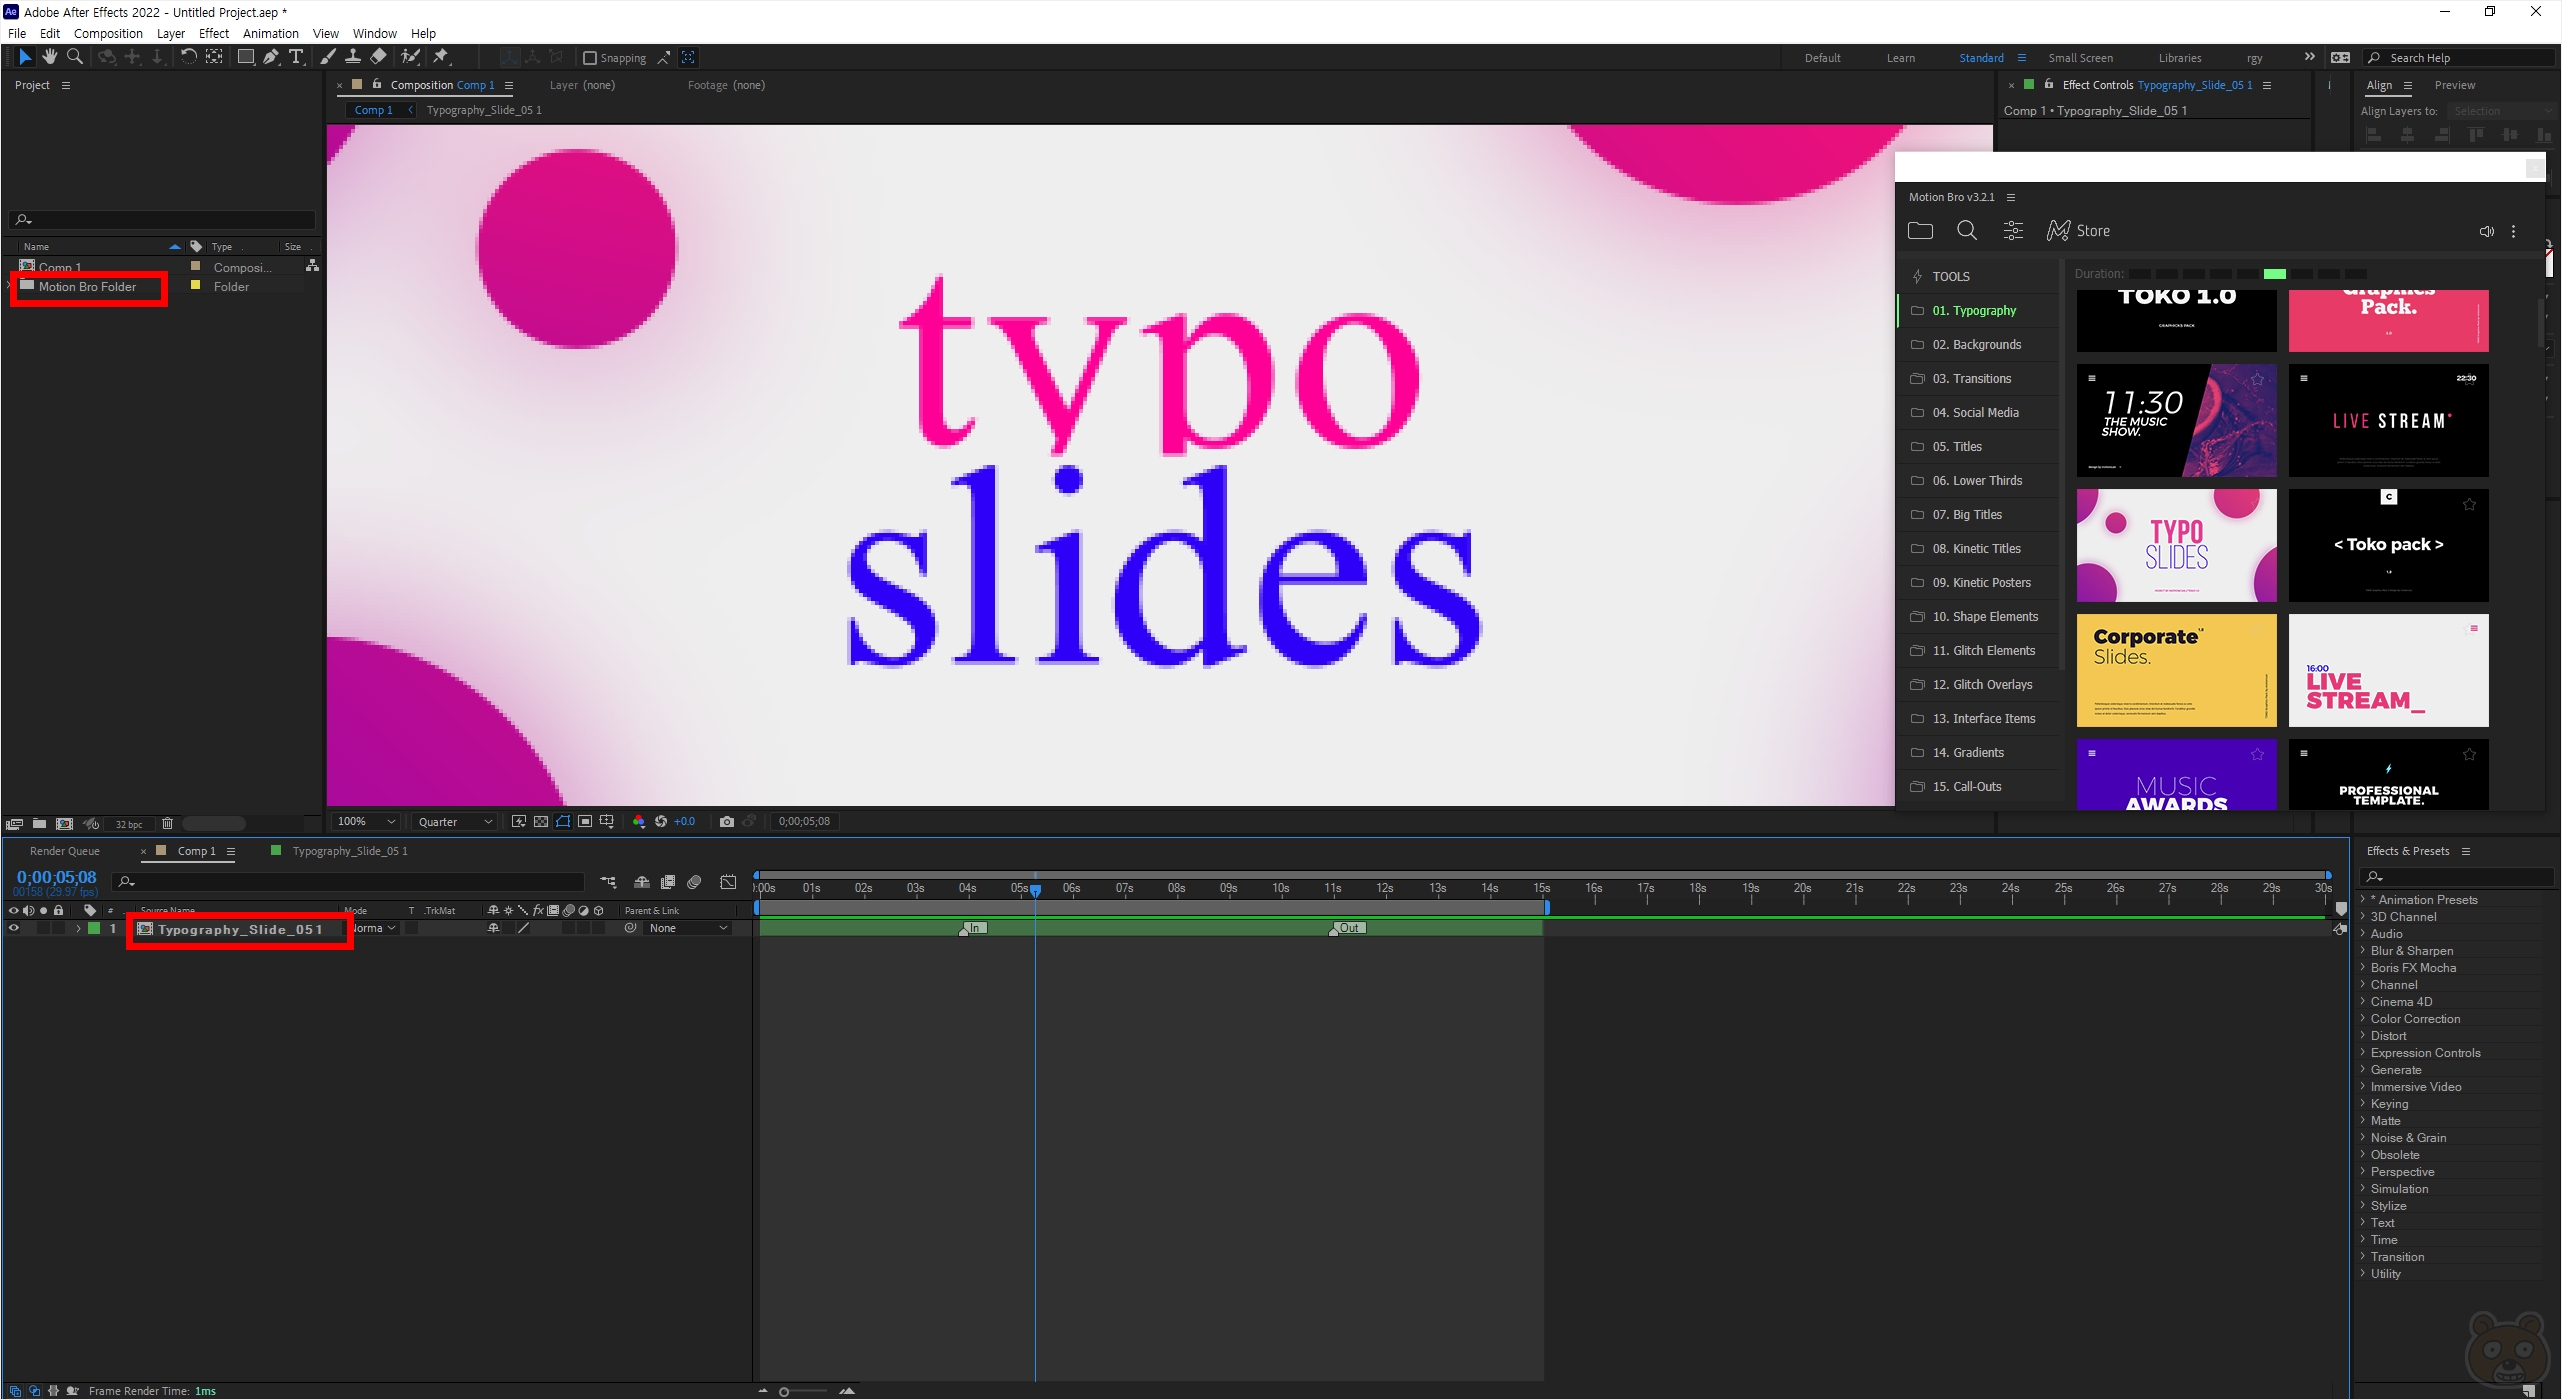Open Motion Bro folder browser icon
The width and height of the screenshot is (2562, 1400).
click(1920, 231)
